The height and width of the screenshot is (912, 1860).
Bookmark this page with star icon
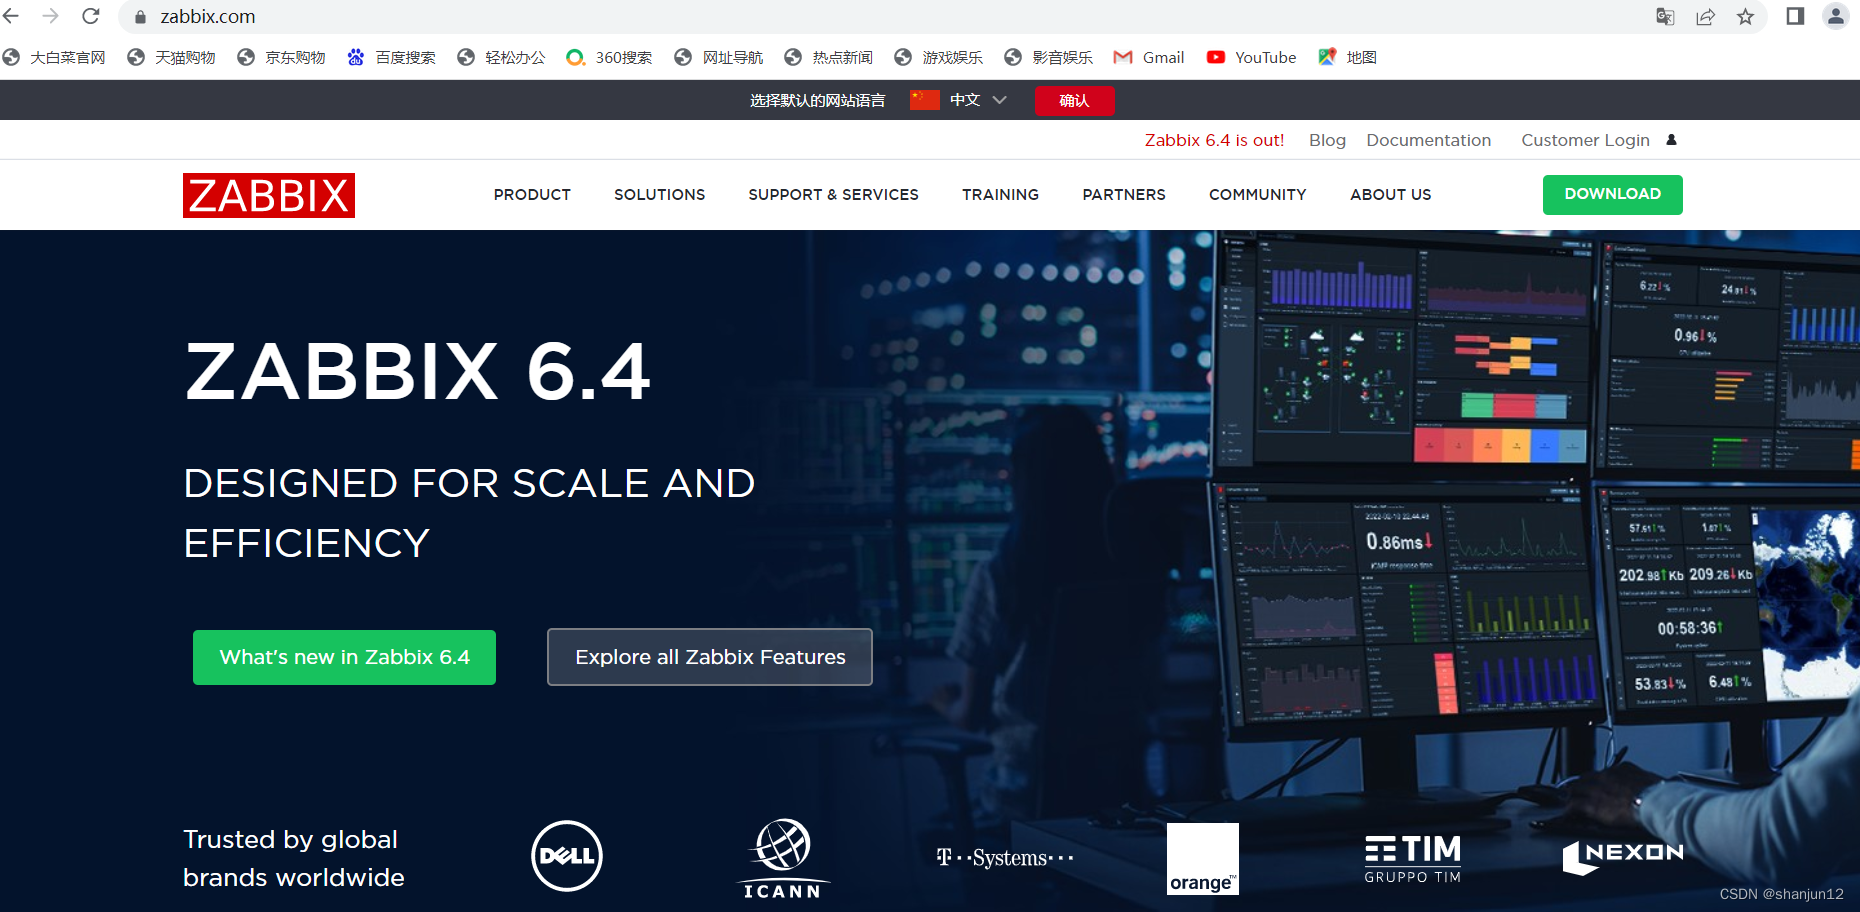coord(1745,16)
